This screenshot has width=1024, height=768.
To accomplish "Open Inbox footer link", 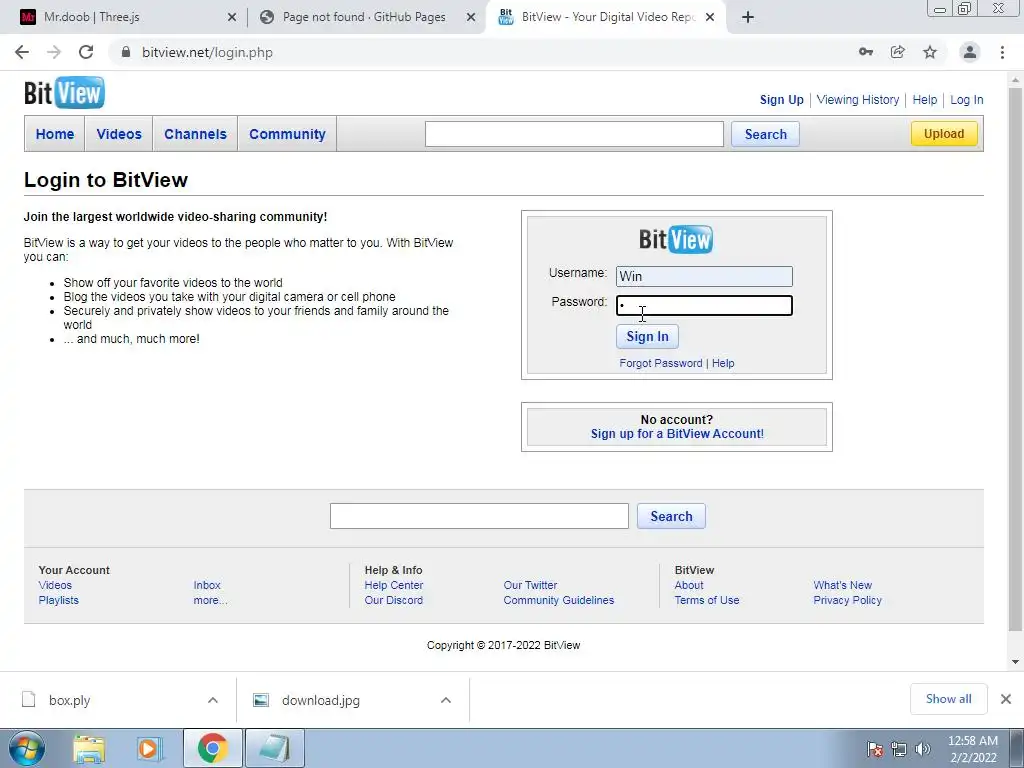I will tap(207, 585).
